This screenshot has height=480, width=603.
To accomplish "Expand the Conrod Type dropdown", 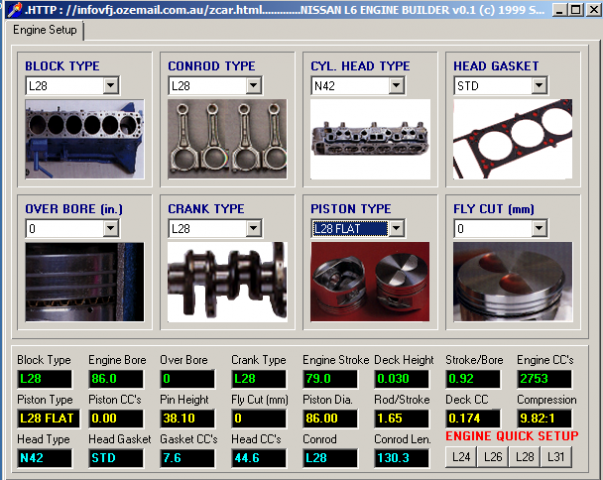I will tap(252, 86).
